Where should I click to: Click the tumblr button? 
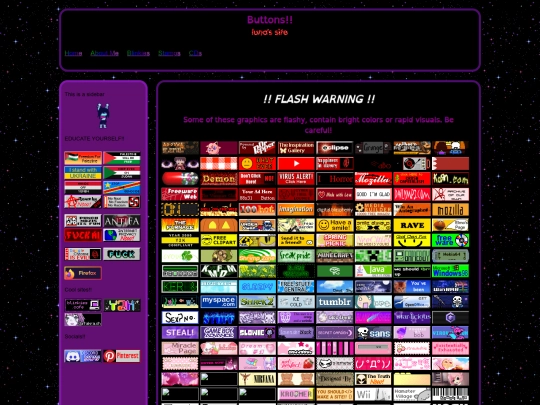[335, 302]
